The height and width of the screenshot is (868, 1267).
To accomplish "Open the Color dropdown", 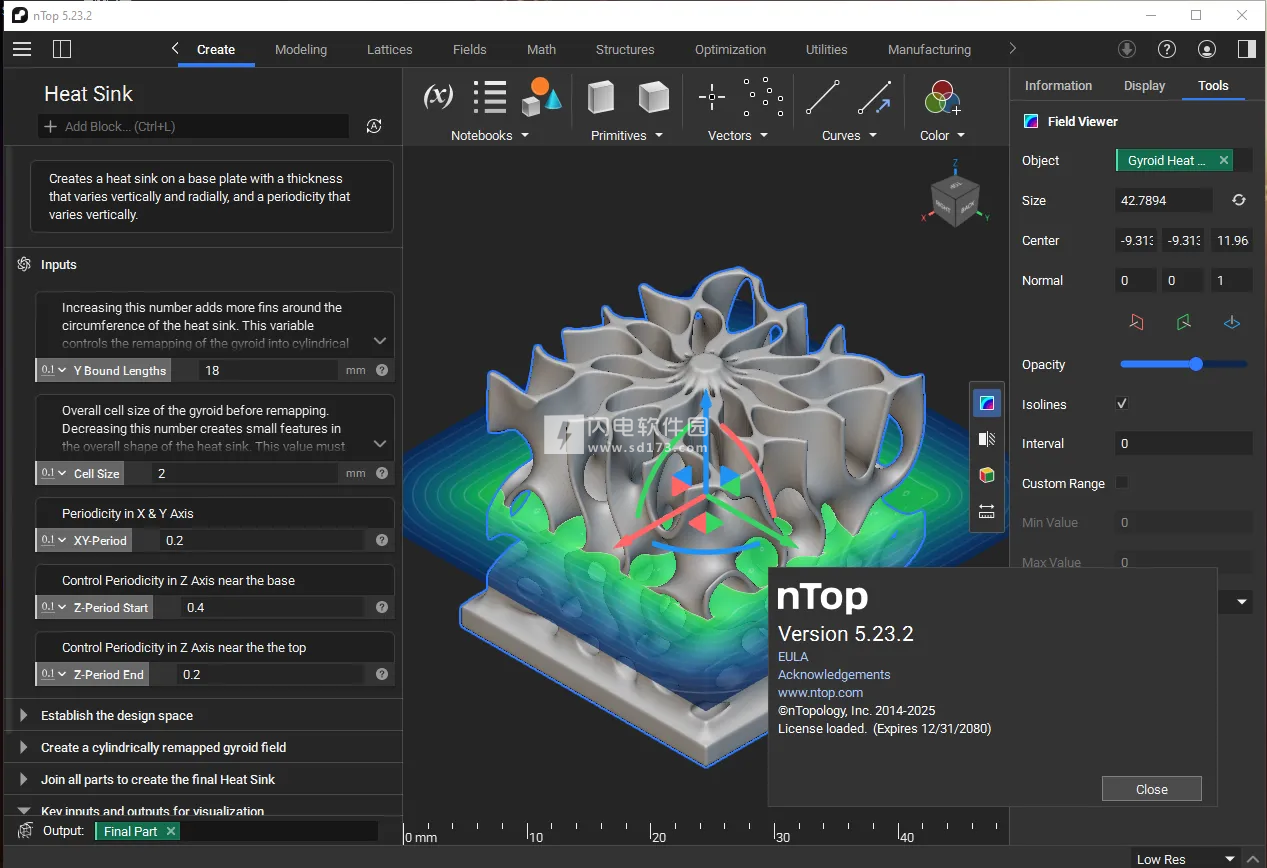I will (943, 135).
